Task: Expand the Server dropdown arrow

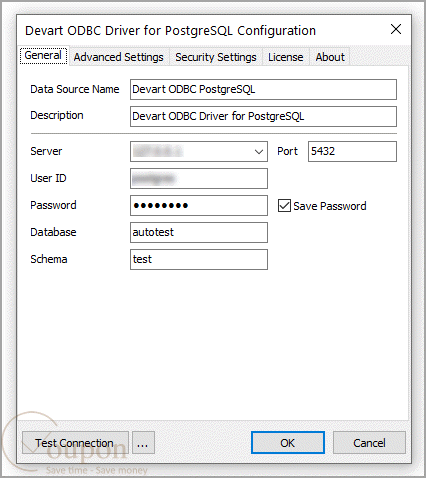Action: point(259,152)
